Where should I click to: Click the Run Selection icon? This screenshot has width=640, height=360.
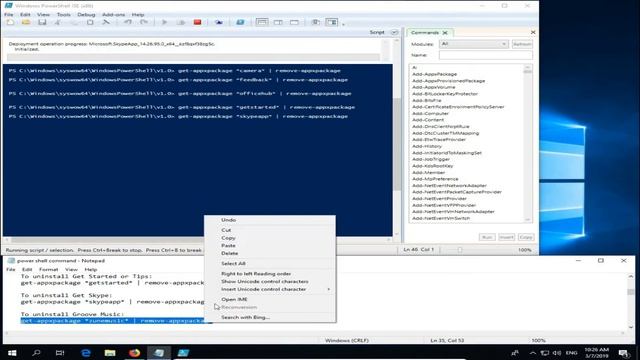click(x=181, y=22)
